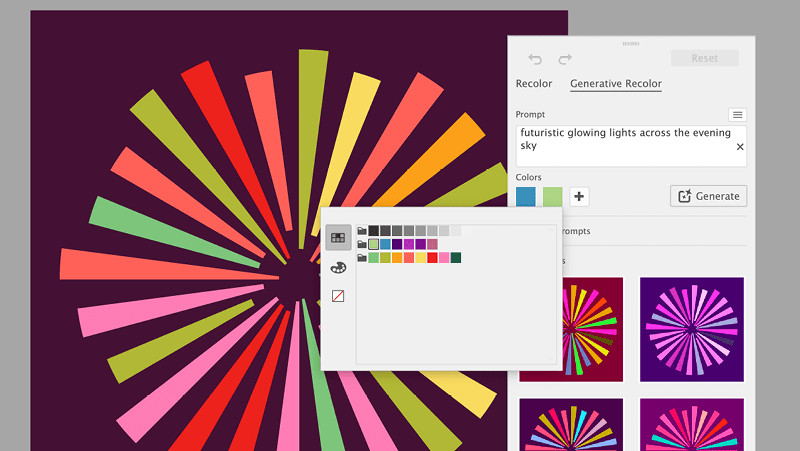The width and height of the screenshot is (800, 451).
Task: Pick the orange swatch in third row
Action: pyautogui.click(x=397, y=258)
